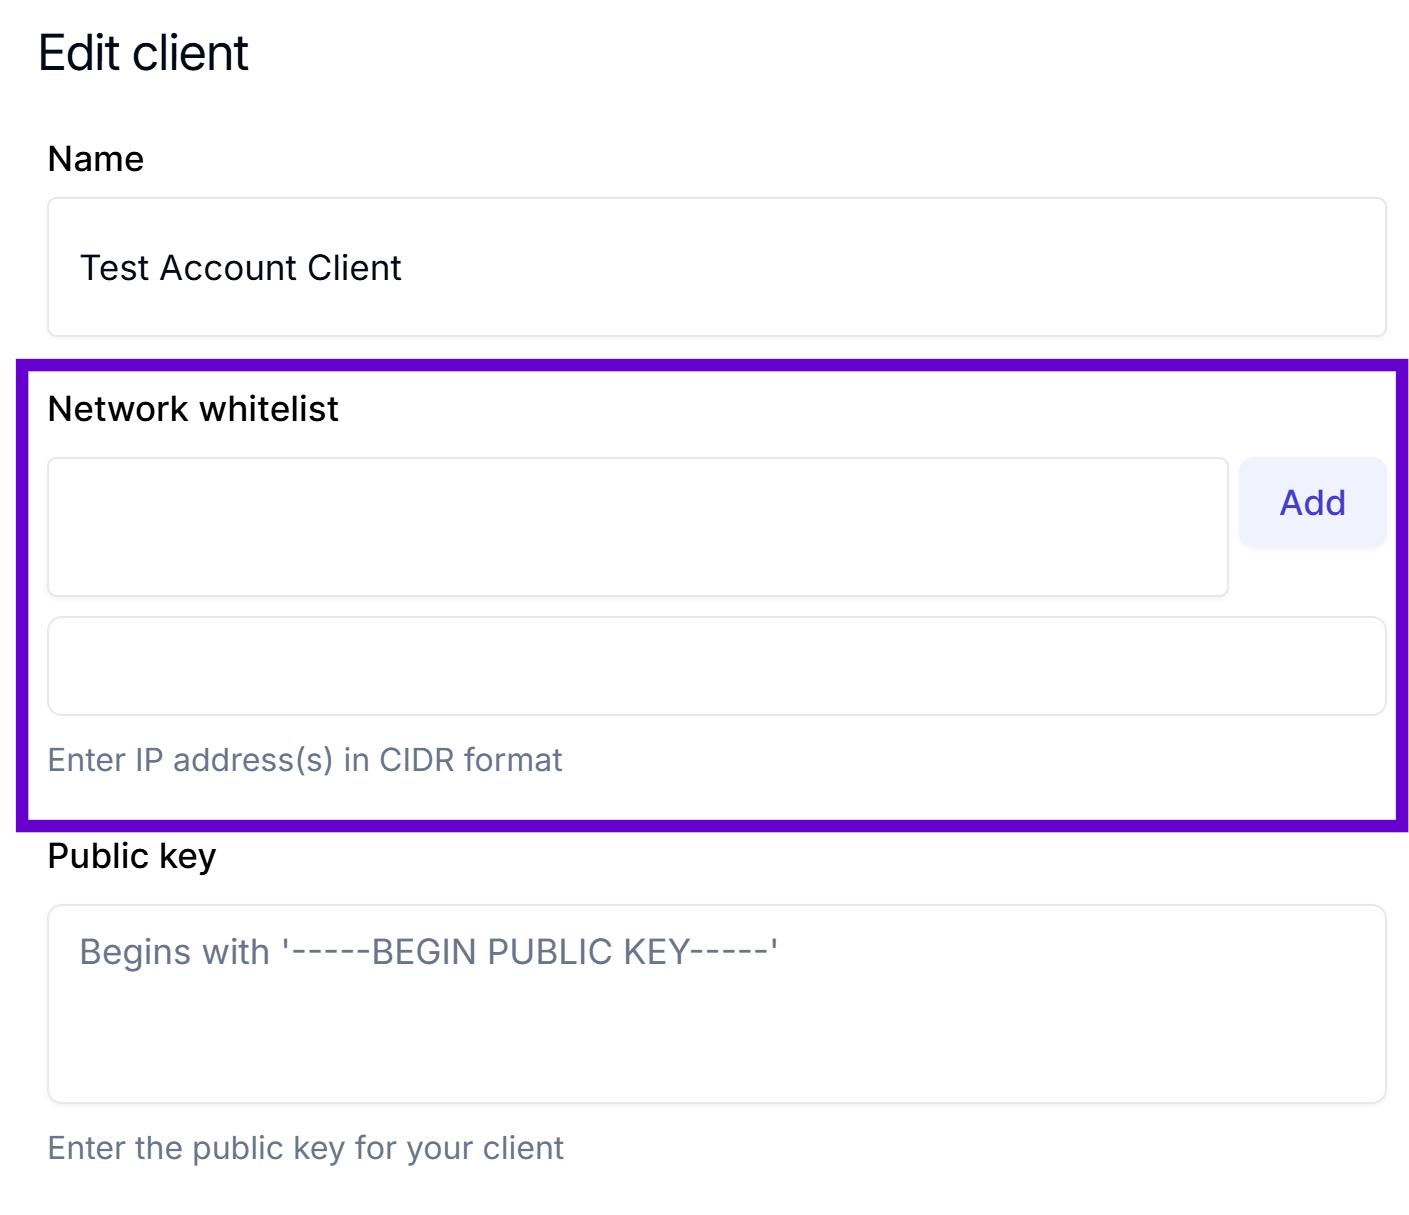Click the word Account in the Name field

click(228, 268)
